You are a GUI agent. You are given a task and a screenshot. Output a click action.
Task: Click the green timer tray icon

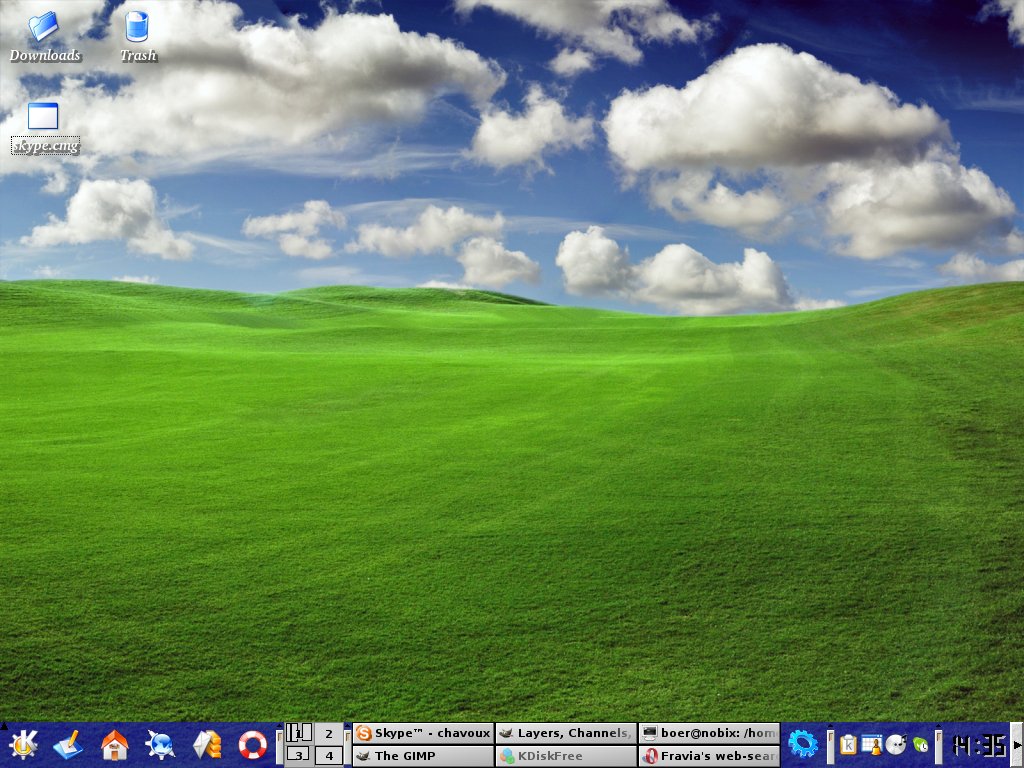920,744
